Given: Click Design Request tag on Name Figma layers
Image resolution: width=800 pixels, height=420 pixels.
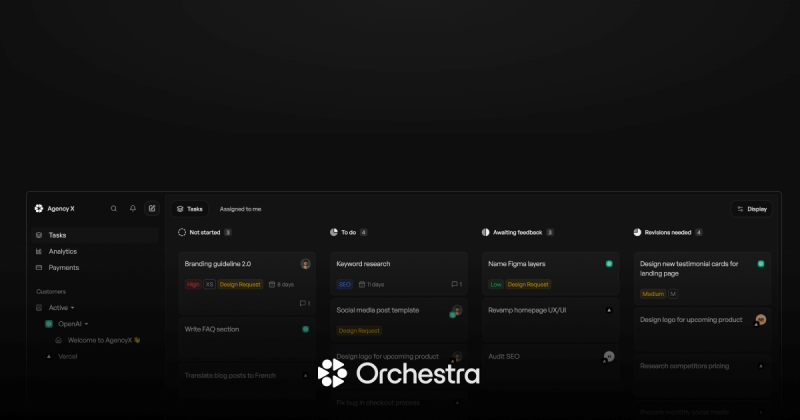Looking at the screenshot, I should coord(528,284).
